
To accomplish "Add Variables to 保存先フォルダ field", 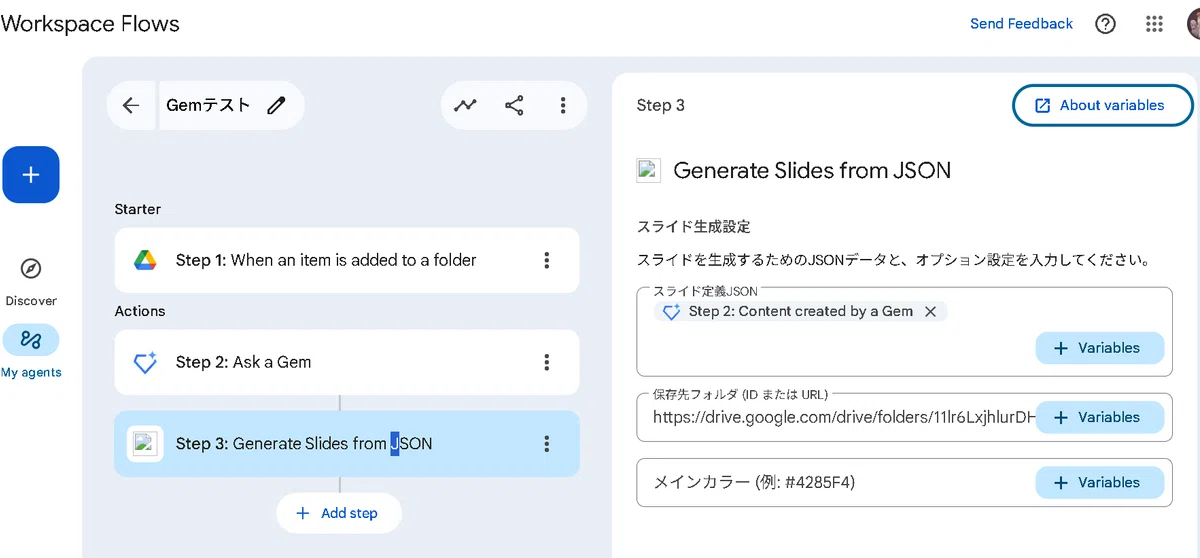I will point(1100,417).
